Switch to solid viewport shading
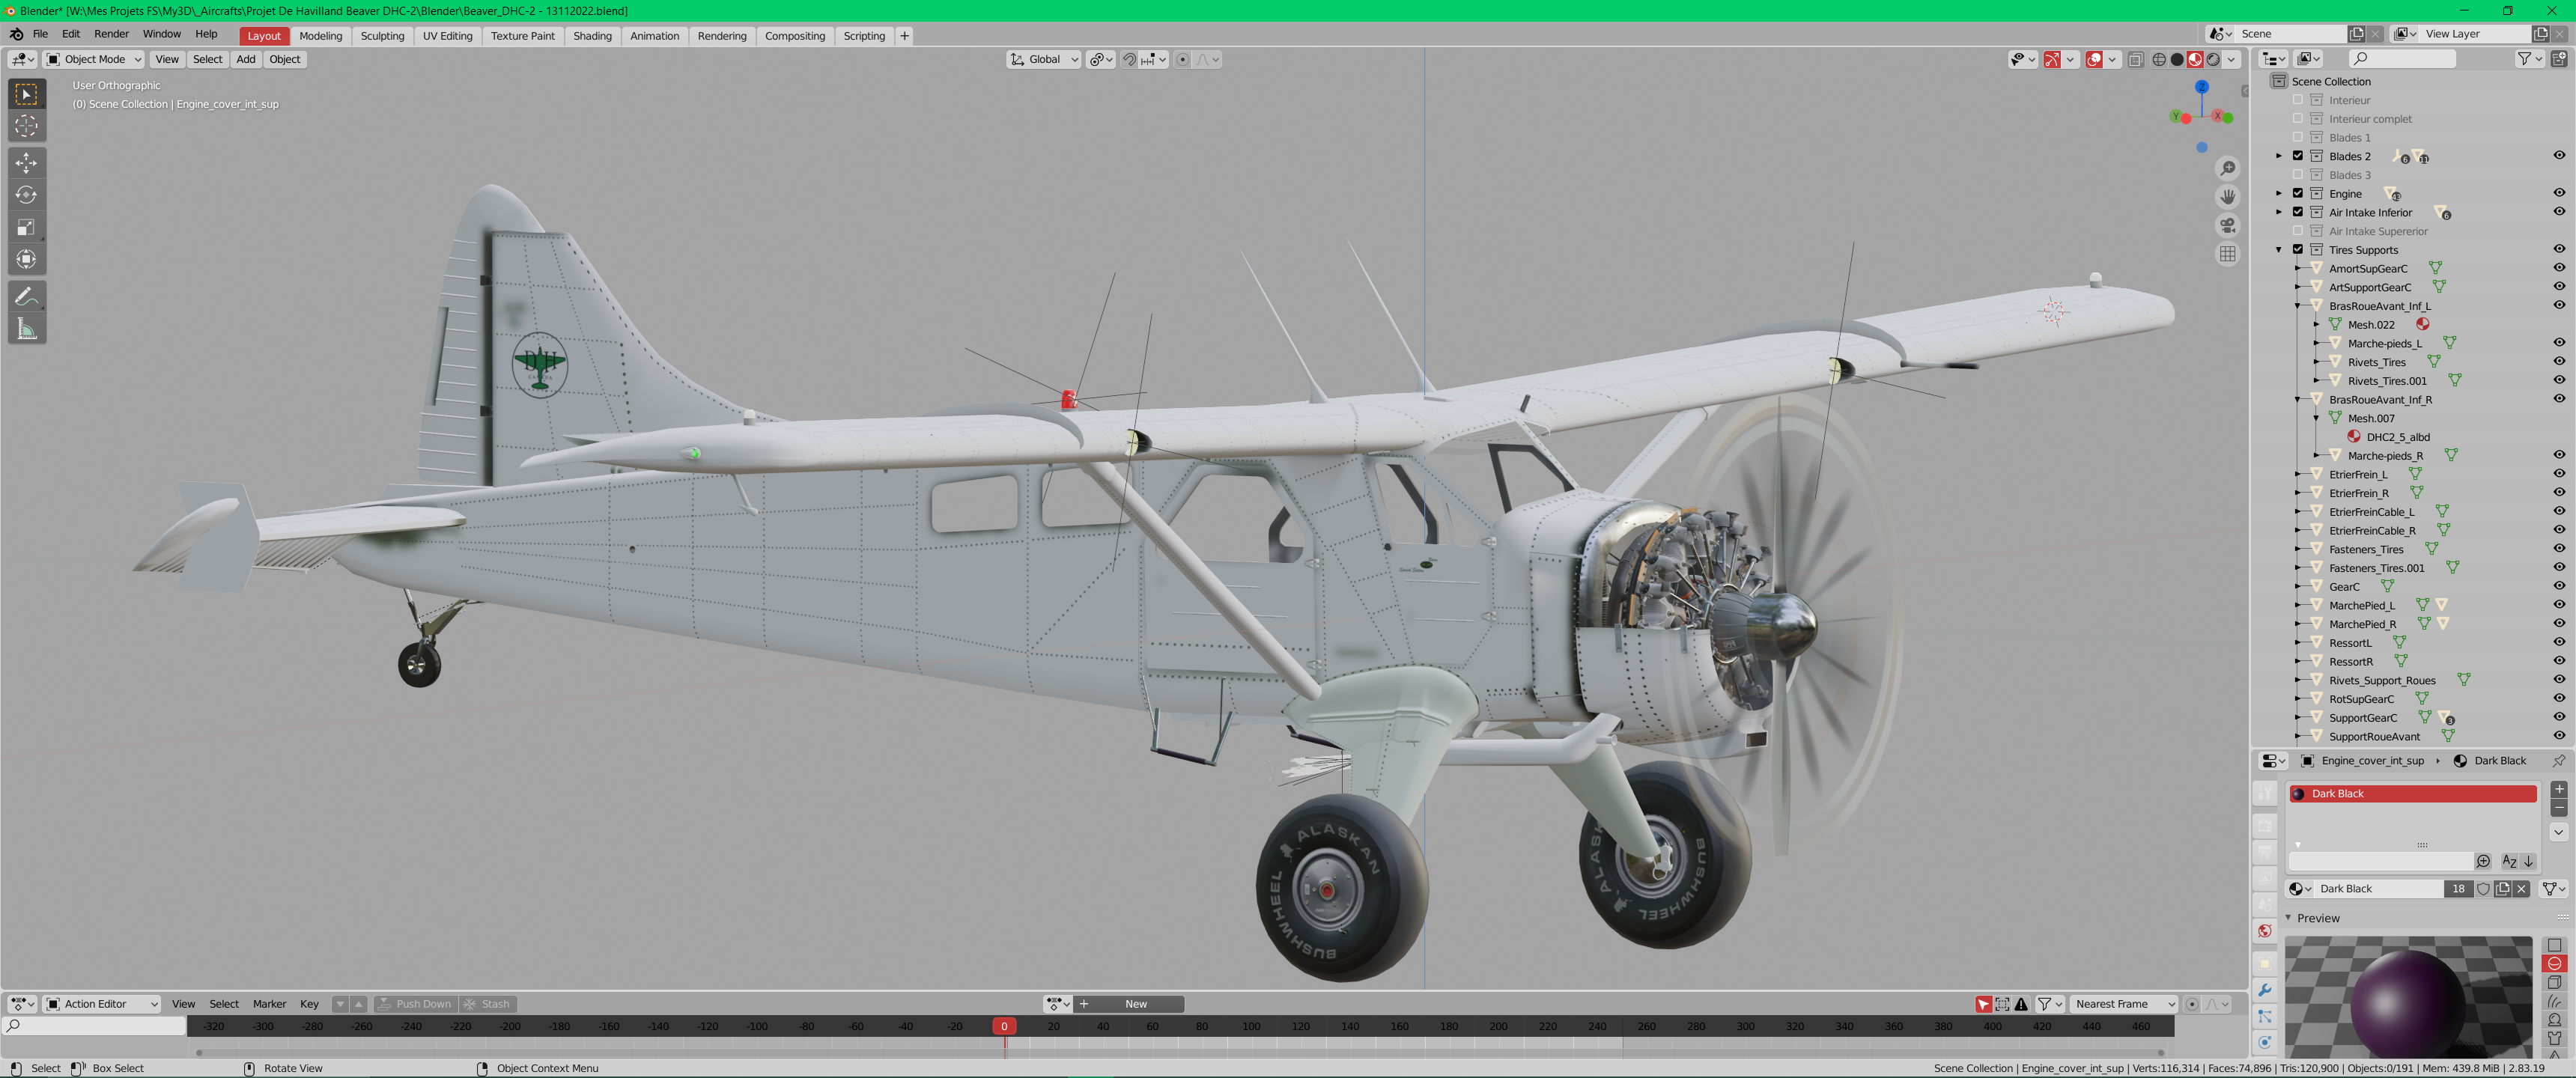Viewport: 2576px width, 1078px height. coord(2177,60)
